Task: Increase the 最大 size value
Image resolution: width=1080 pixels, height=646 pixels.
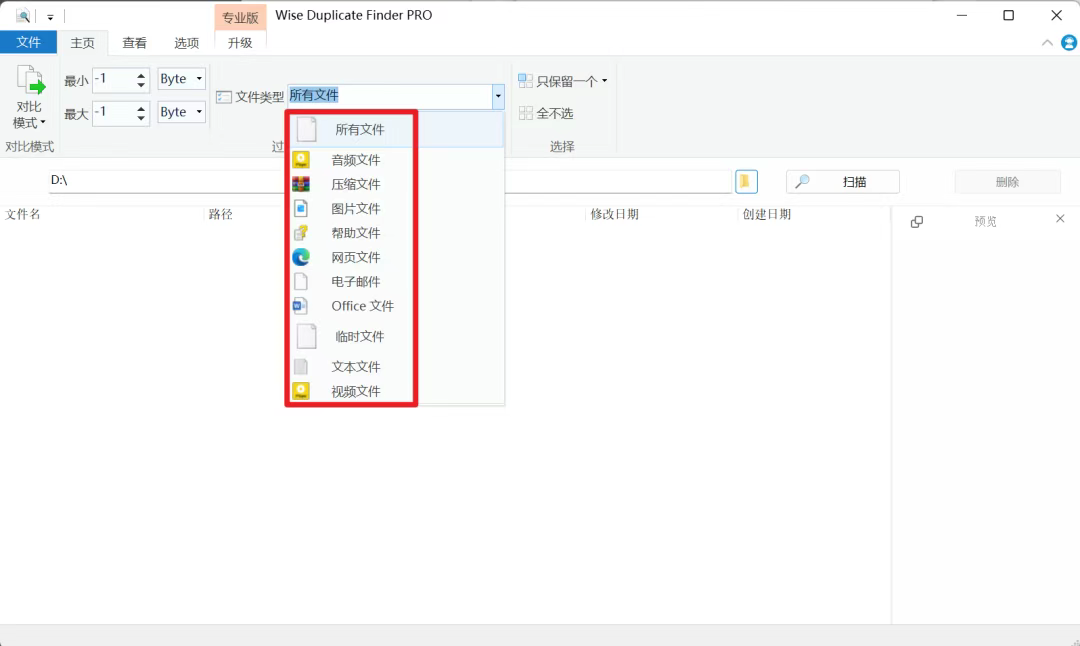Action: pyautogui.click(x=141, y=107)
